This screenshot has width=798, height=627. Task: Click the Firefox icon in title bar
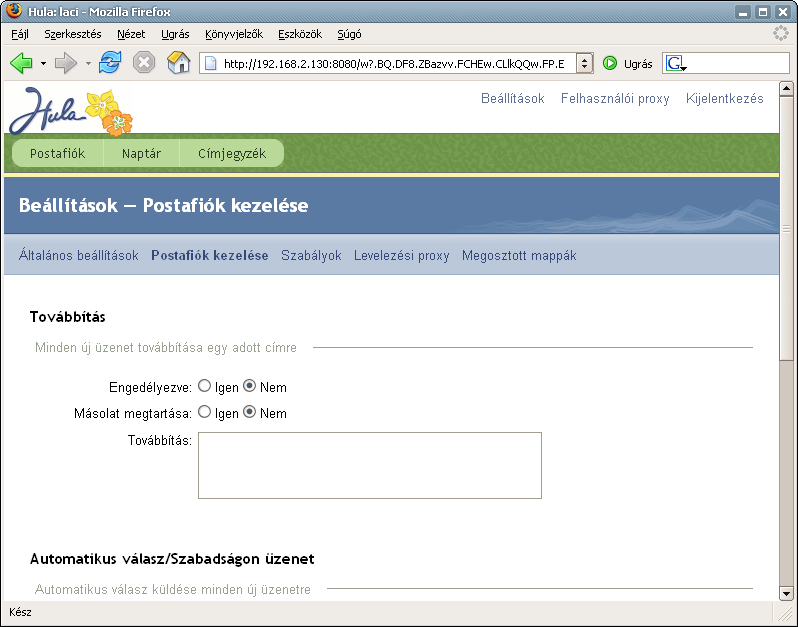pos(14,10)
